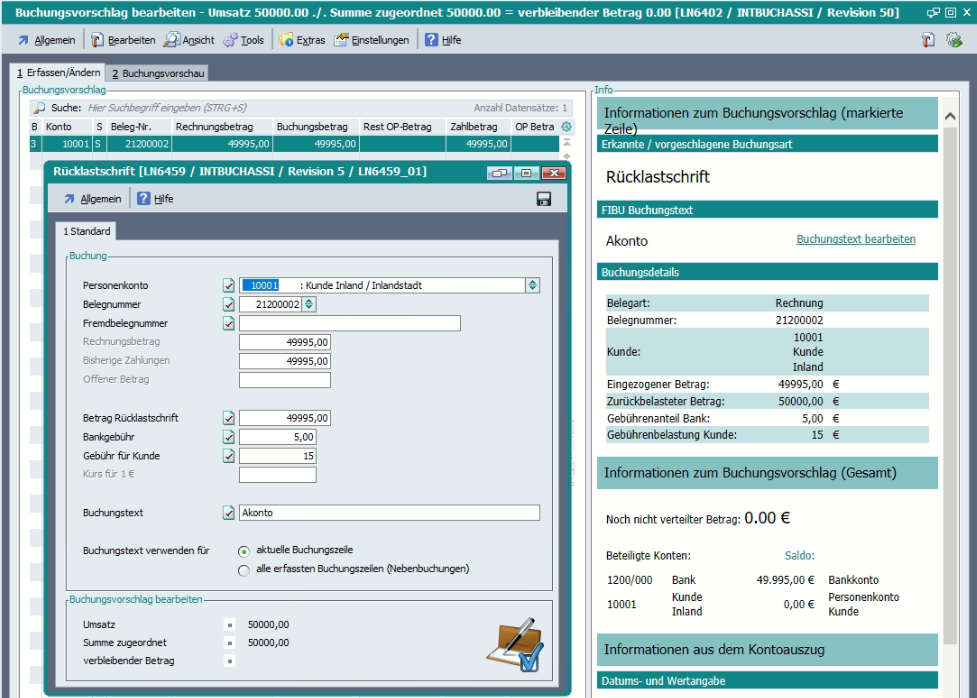977x698 pixels.
Task: Select the 'aktuelle Buchungszeile' radio option
Action: click(244, 551)
